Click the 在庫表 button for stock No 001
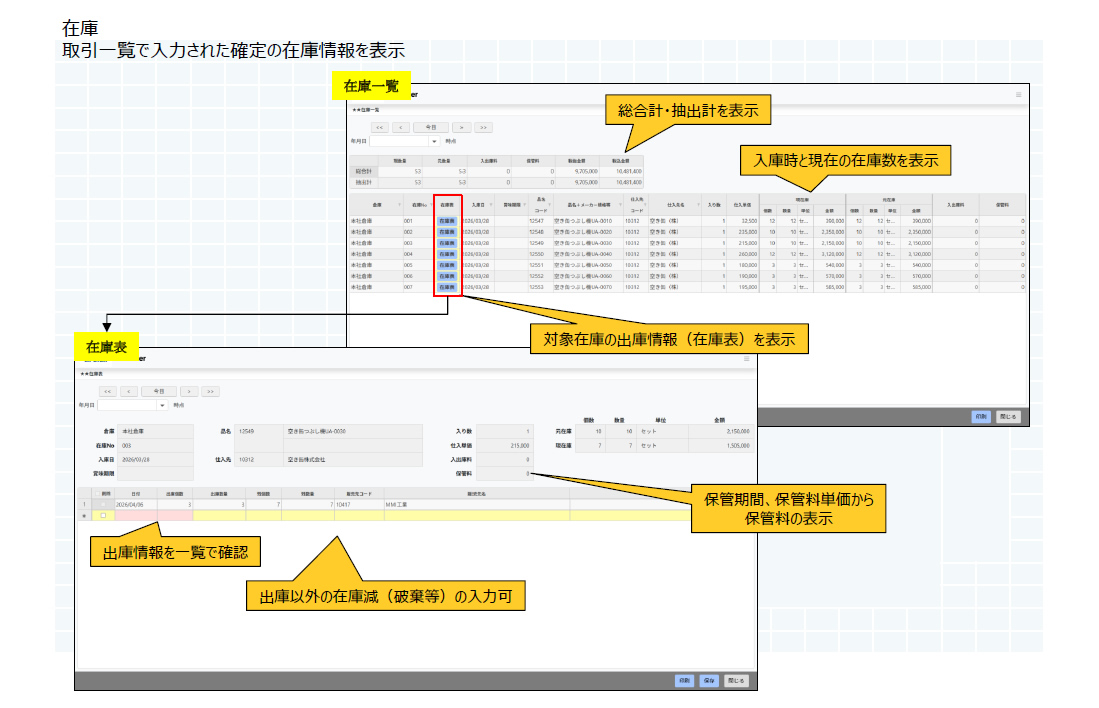 pos(446,220)
